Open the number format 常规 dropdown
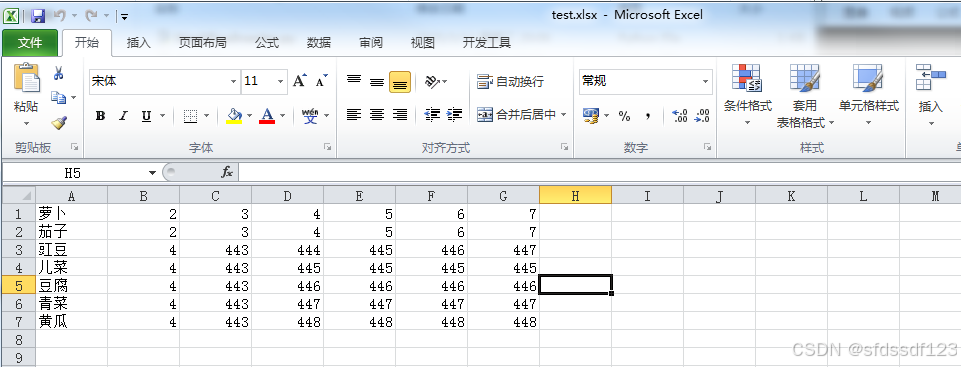The image size is (961, 367). [x=705, y=81]
